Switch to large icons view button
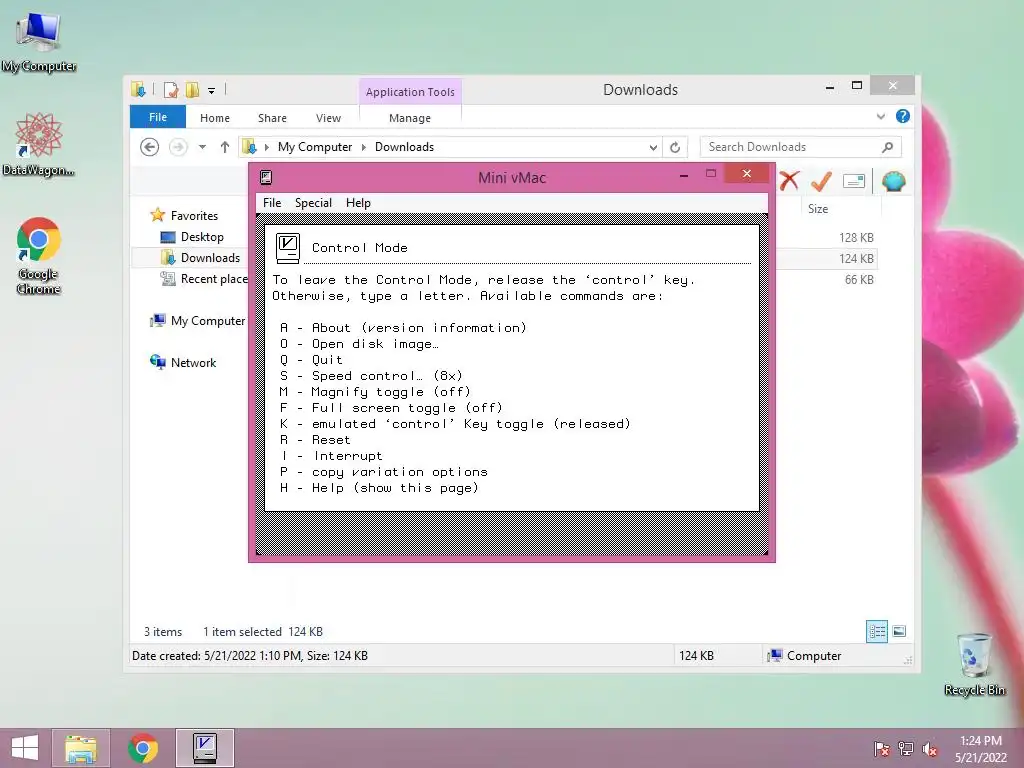Screen dimensions: 1024x768 899,632
